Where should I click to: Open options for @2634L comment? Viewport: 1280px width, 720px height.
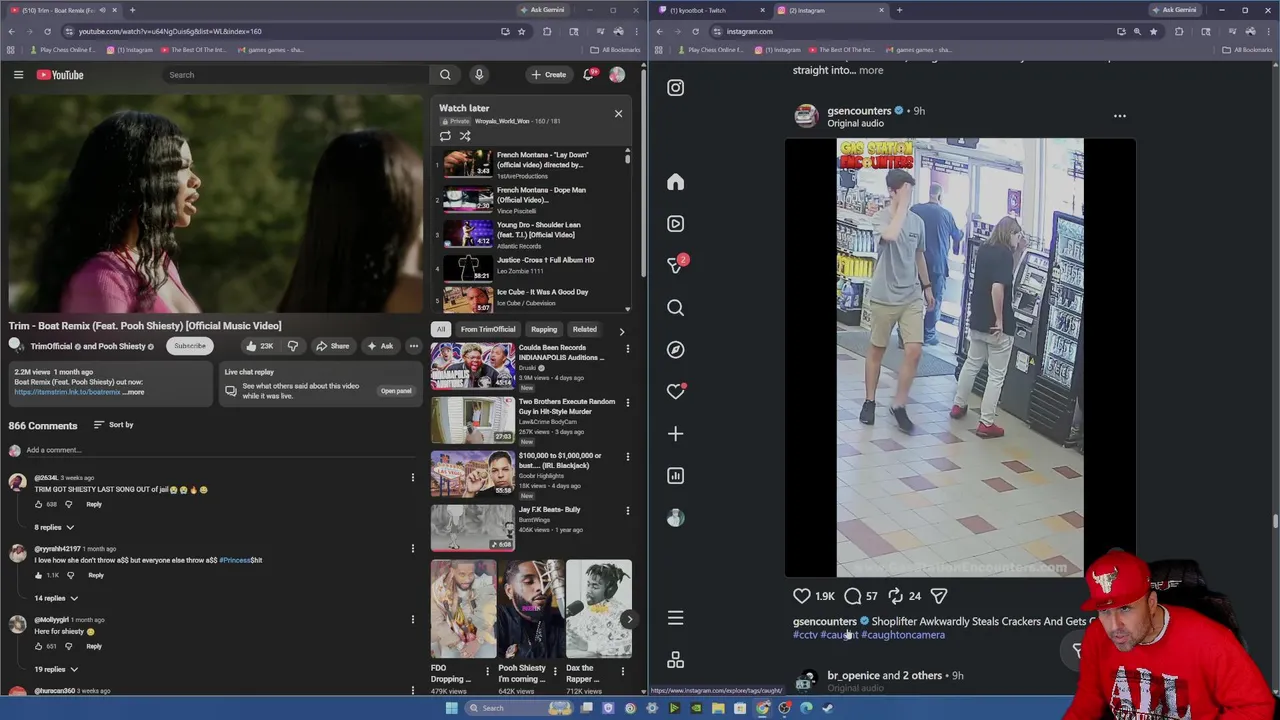(x=412, y=478)
